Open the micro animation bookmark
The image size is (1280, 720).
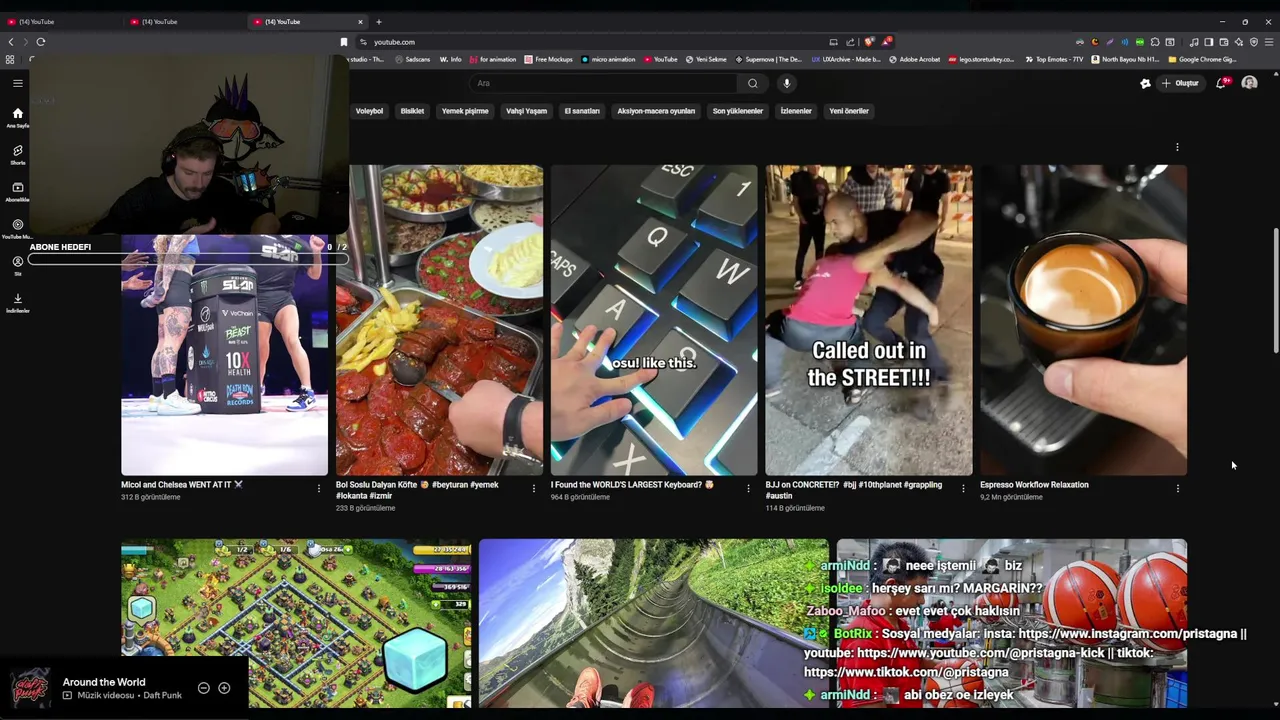(608, 59)
